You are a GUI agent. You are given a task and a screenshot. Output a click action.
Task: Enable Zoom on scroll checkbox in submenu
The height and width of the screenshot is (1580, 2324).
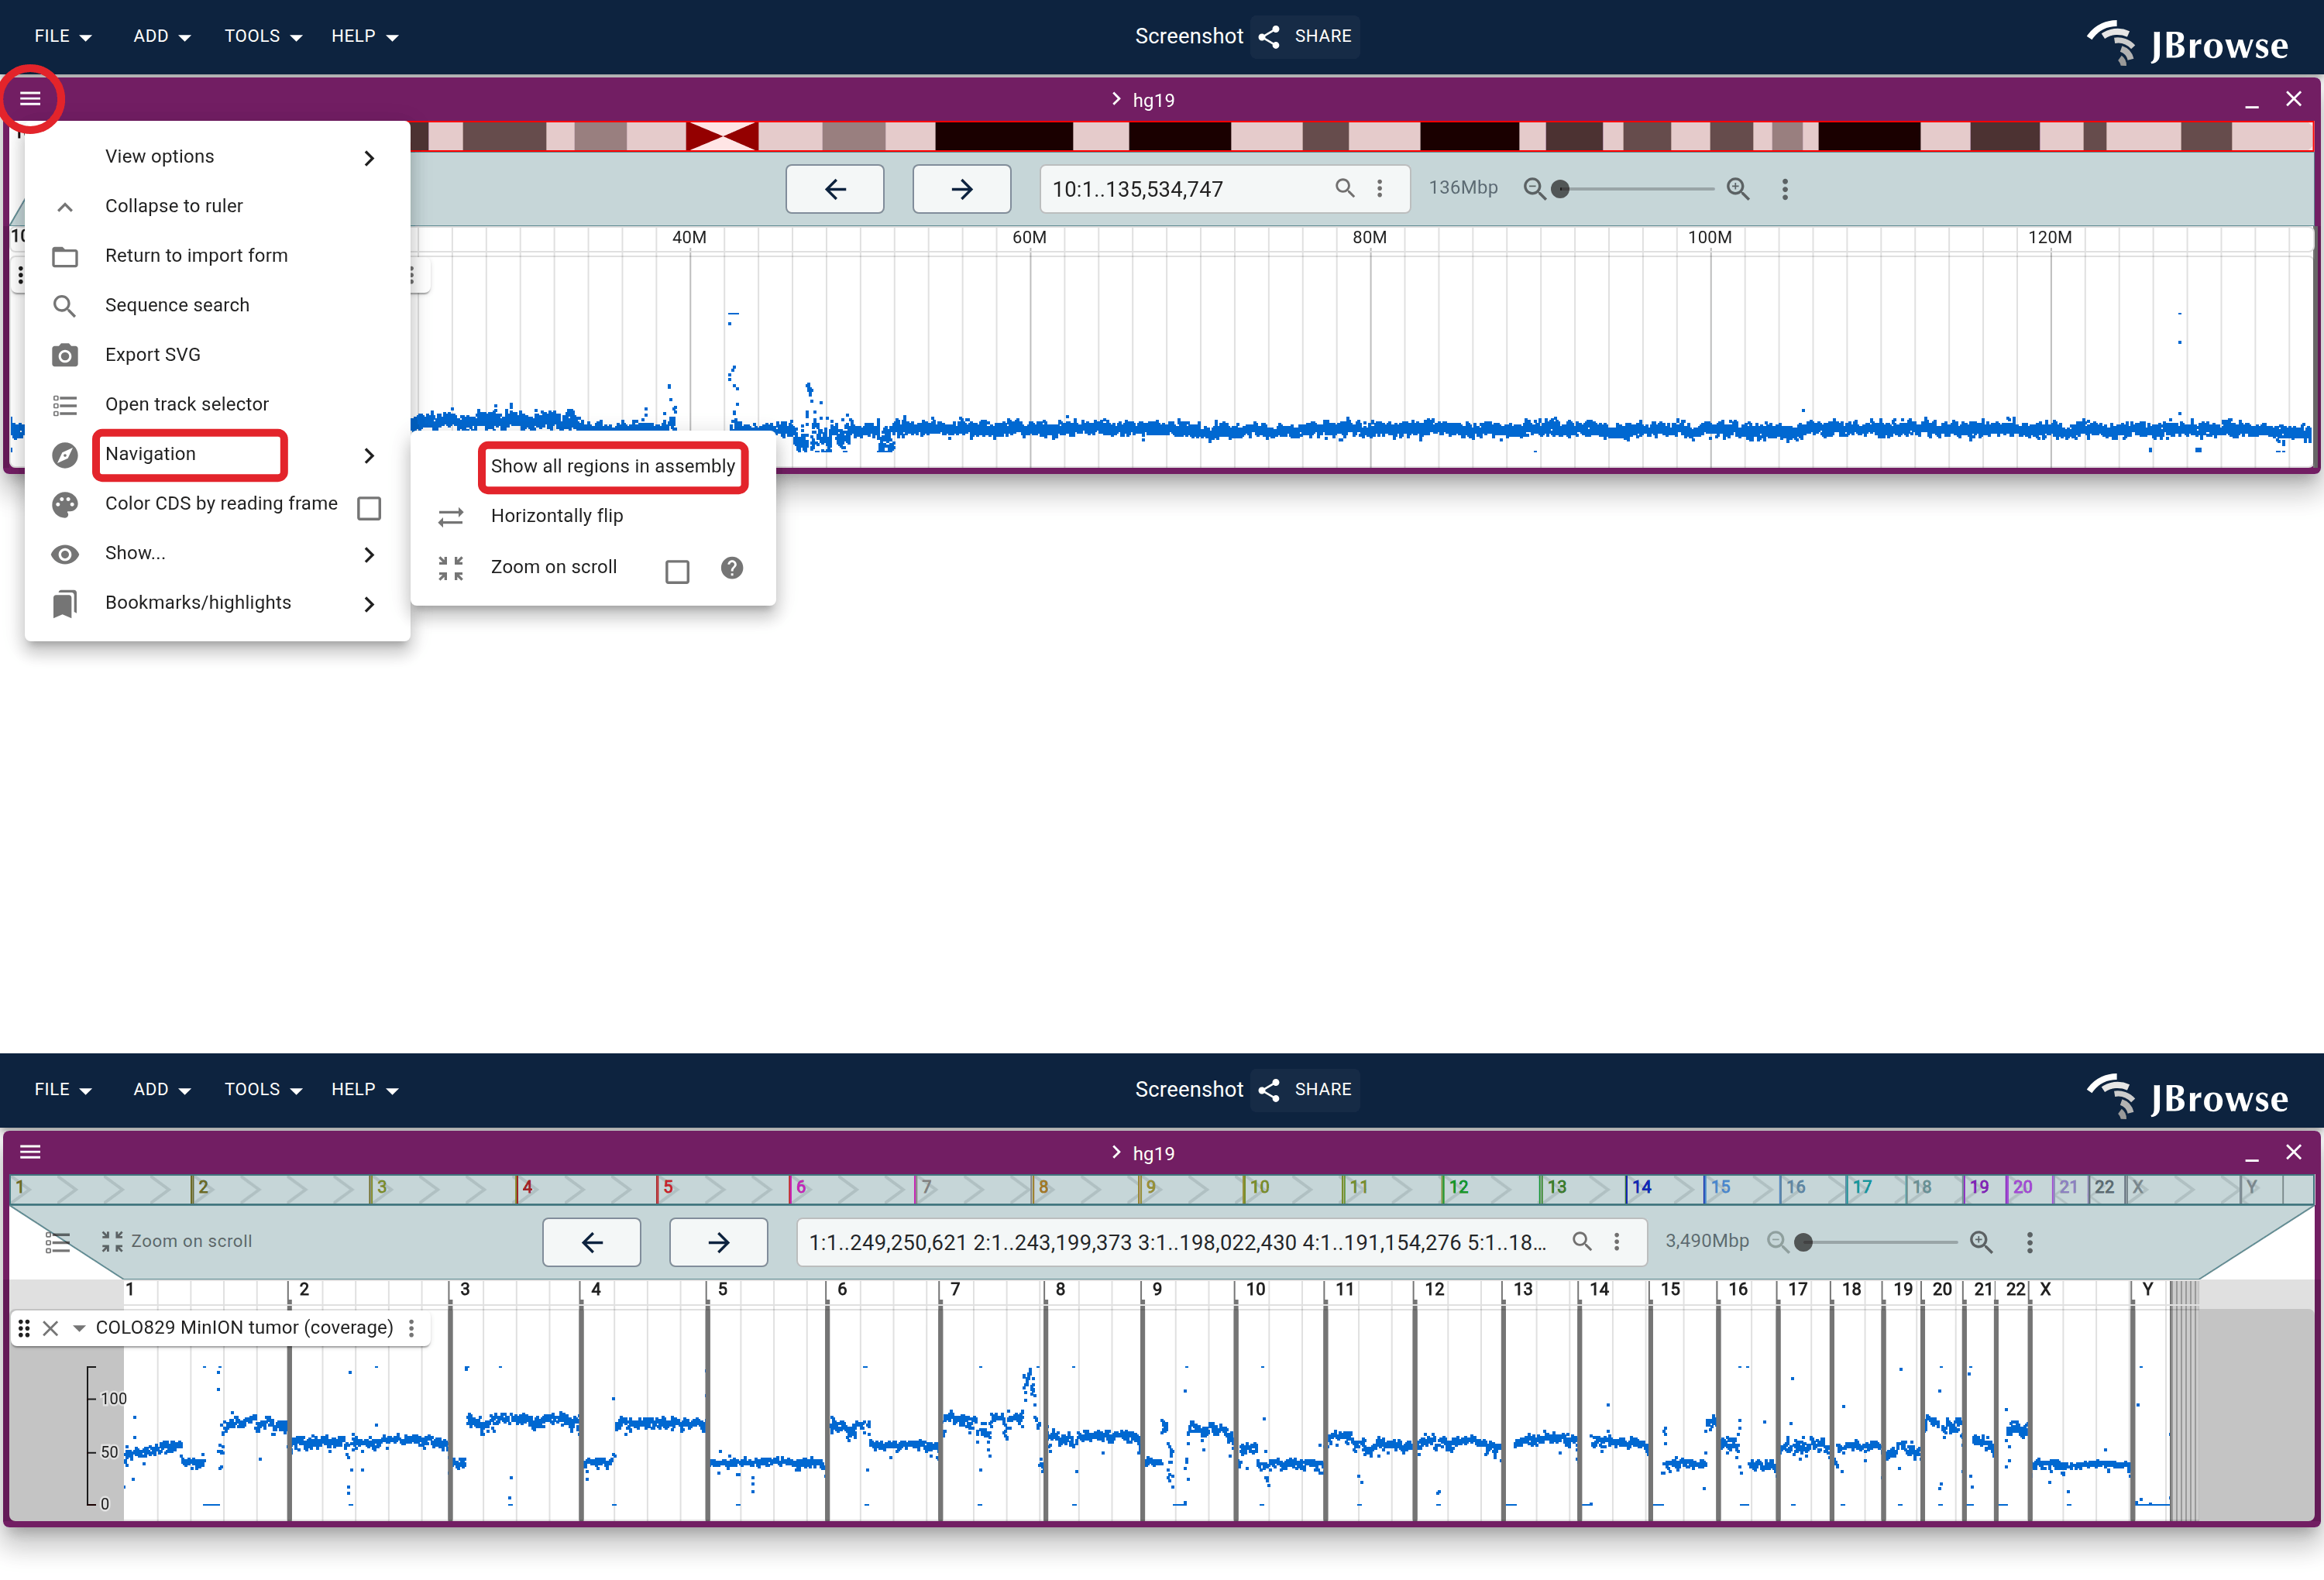coord(677,571)
